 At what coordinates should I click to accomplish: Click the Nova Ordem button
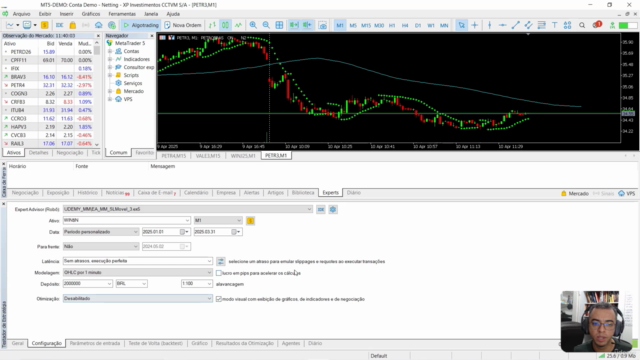click(x=183, y=25)
